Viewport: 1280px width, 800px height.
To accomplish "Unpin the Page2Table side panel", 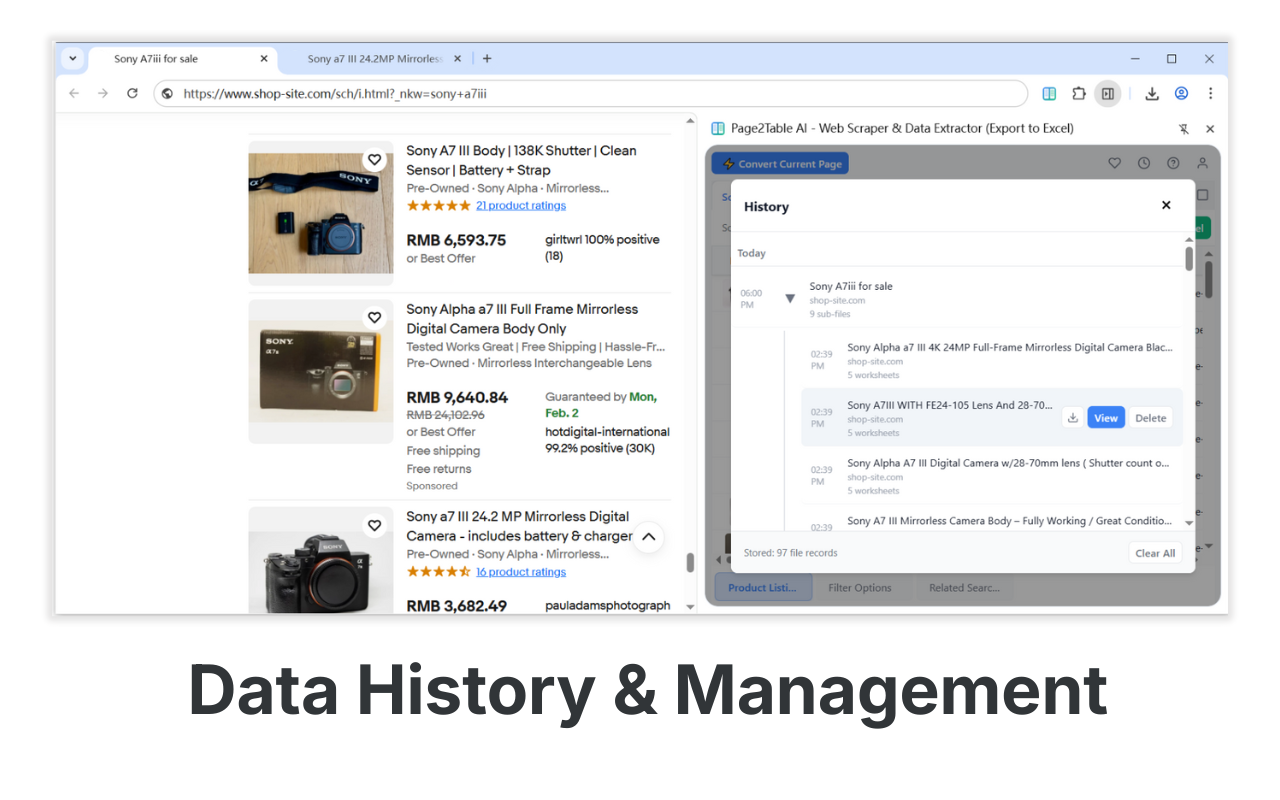I will click(1184, 129).
